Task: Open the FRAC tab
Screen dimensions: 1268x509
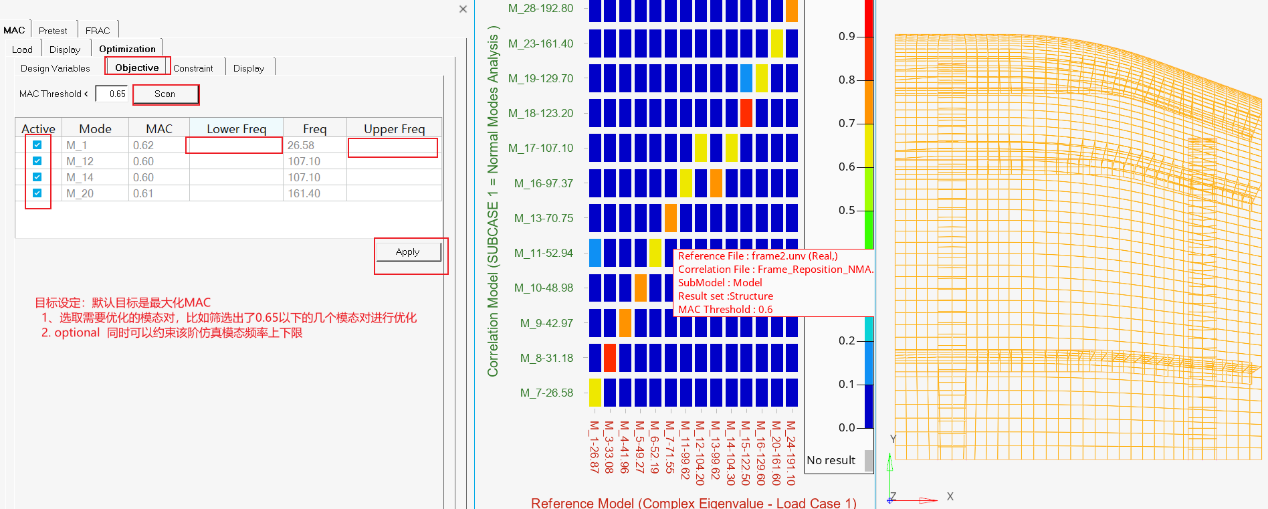Action: pos(97,30)
